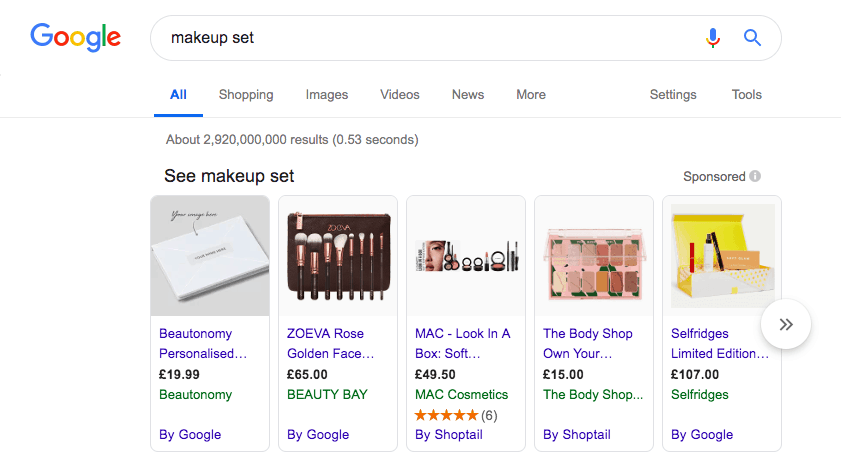Open ZOEVA Rose Golden Face product link

pyautogui.click(x=330, y=343)
